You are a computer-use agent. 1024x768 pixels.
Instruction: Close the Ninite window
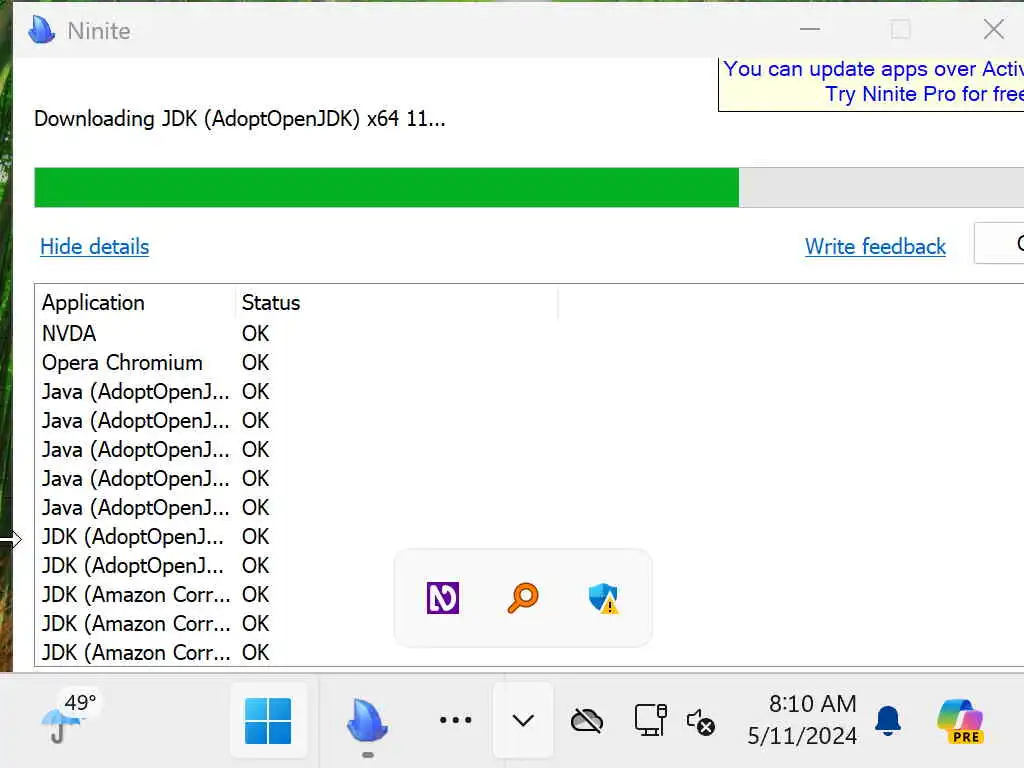tap(994, 29)
